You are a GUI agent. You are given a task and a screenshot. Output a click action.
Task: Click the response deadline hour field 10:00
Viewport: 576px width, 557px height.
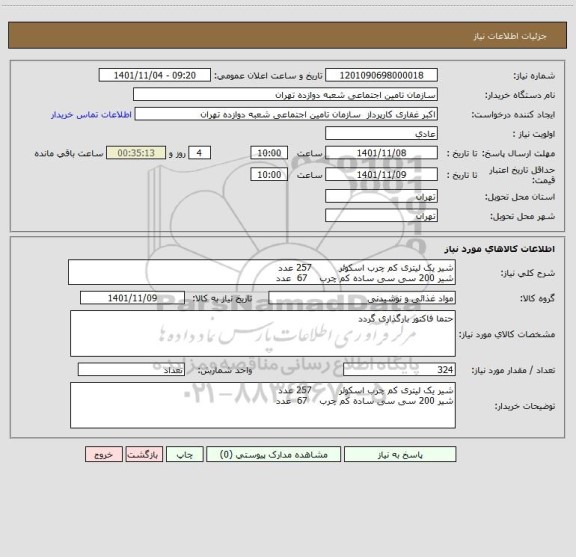269,153
